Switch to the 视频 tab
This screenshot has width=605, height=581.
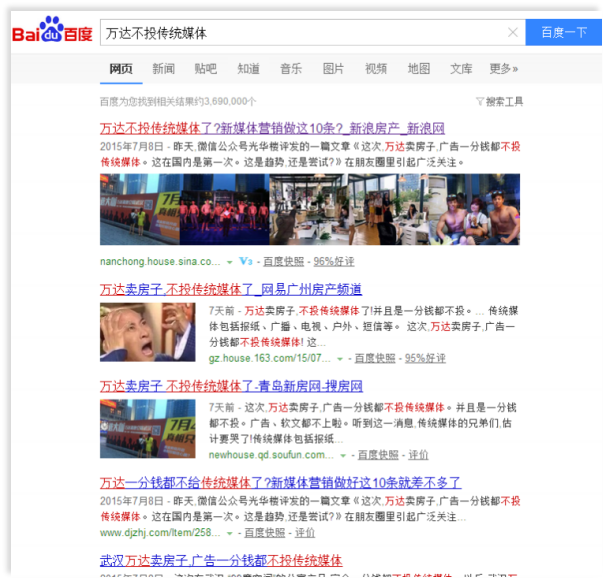(x=376, y=69)
